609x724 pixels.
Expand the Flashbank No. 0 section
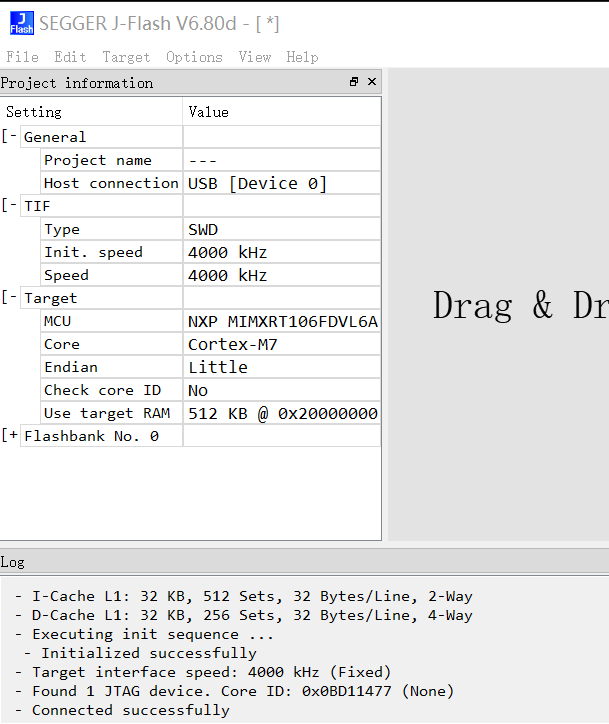point(9,435)
